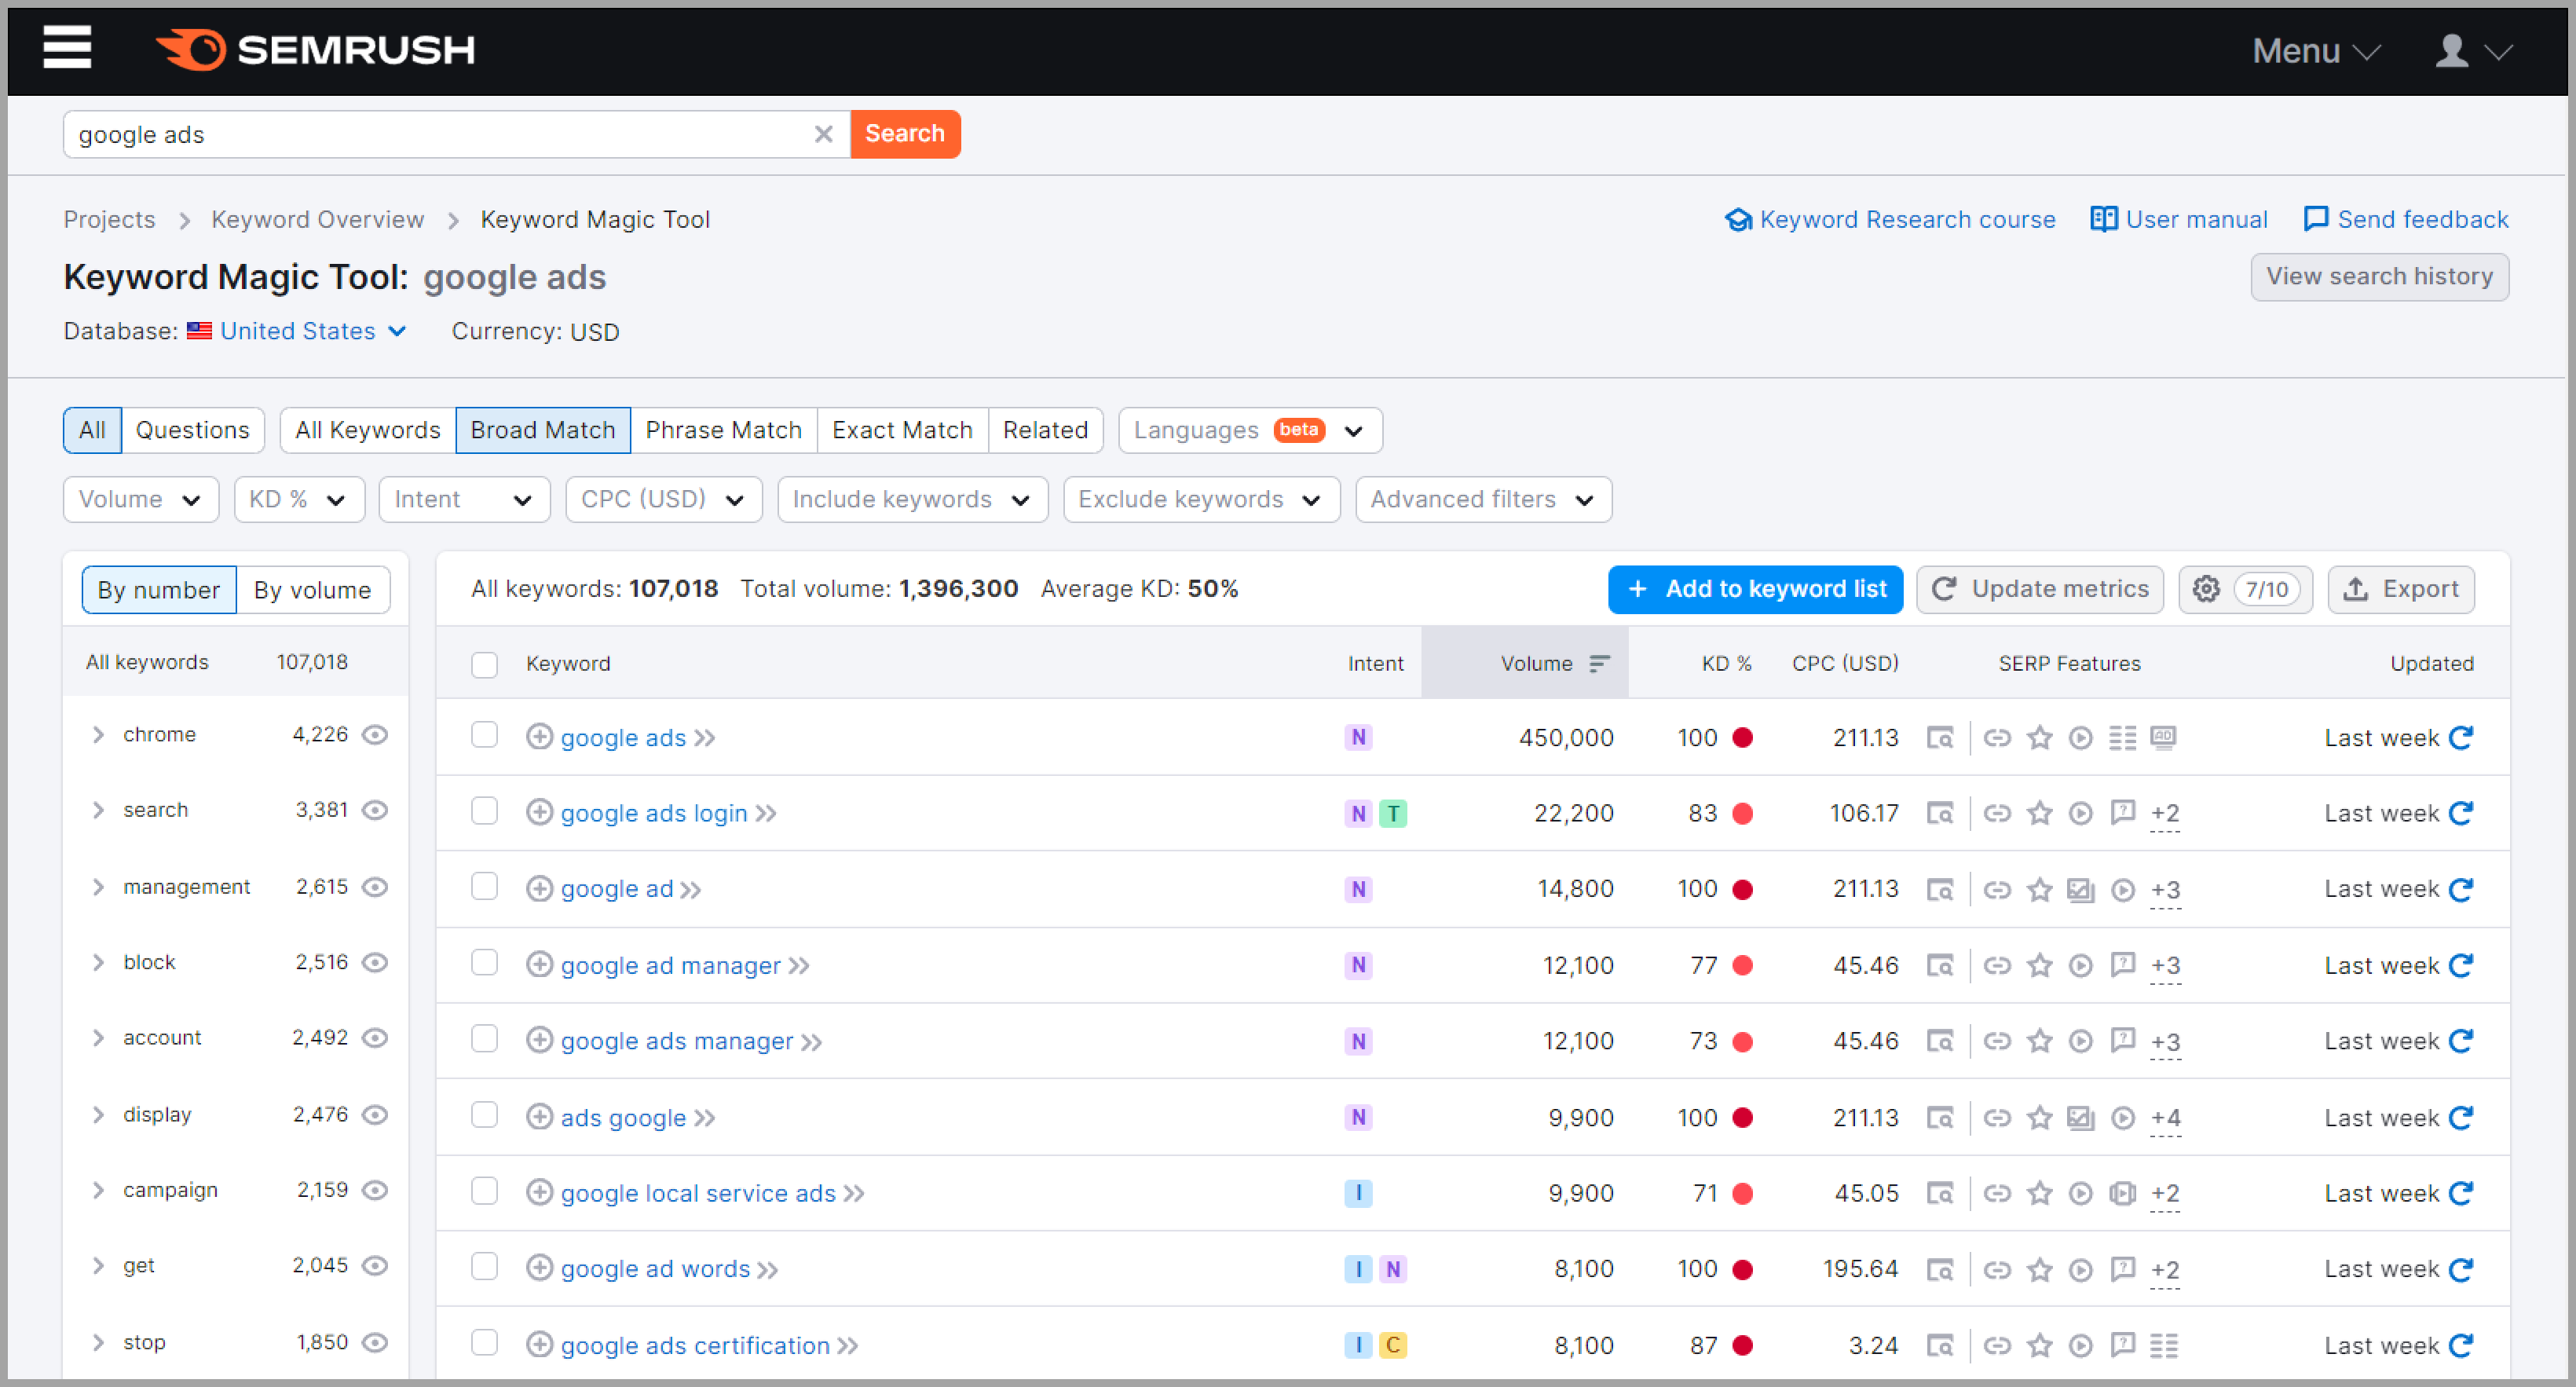Click the column settings gear icon

pyautogui.click(x=2207, y=589)
